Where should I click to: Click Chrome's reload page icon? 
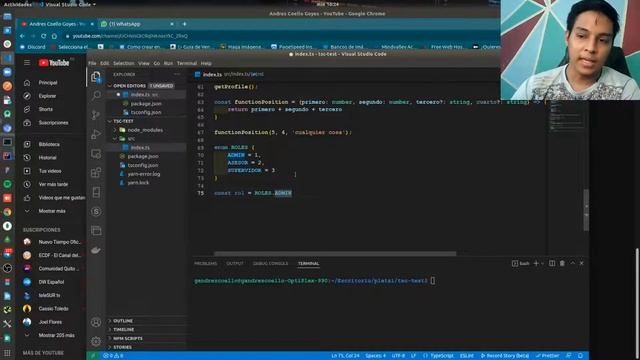(43, 36)
